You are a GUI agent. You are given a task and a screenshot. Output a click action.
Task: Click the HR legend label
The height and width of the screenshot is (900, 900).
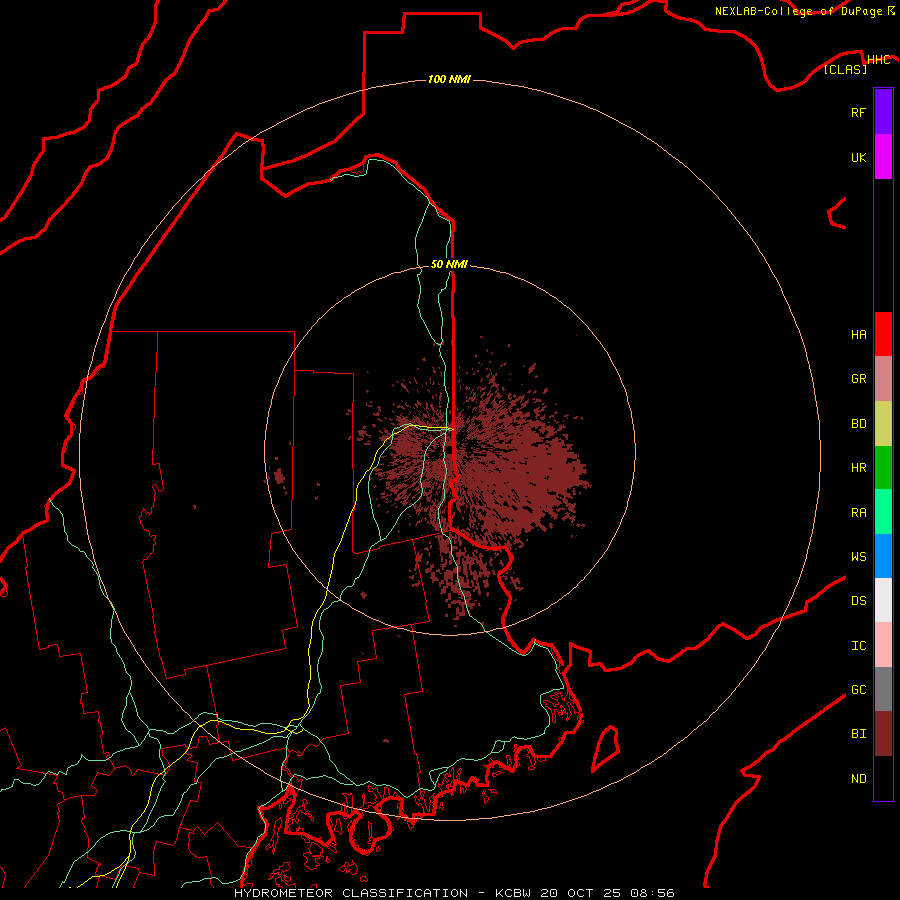858,468
